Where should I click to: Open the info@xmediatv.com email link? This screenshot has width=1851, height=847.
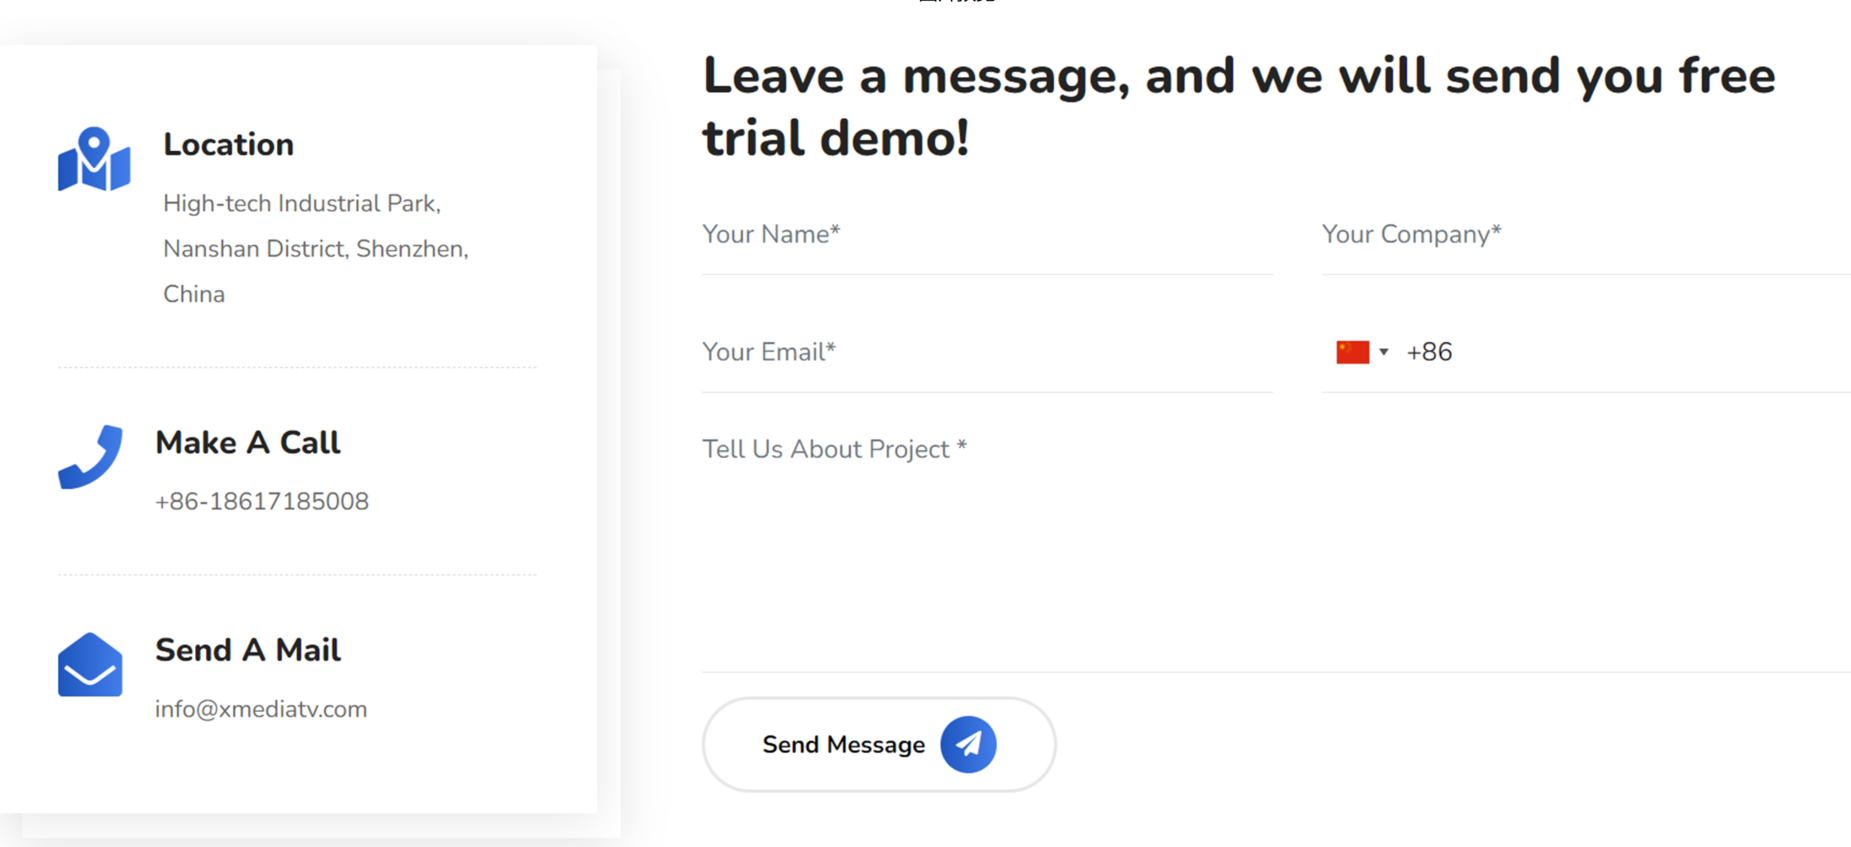click(261, 709)
